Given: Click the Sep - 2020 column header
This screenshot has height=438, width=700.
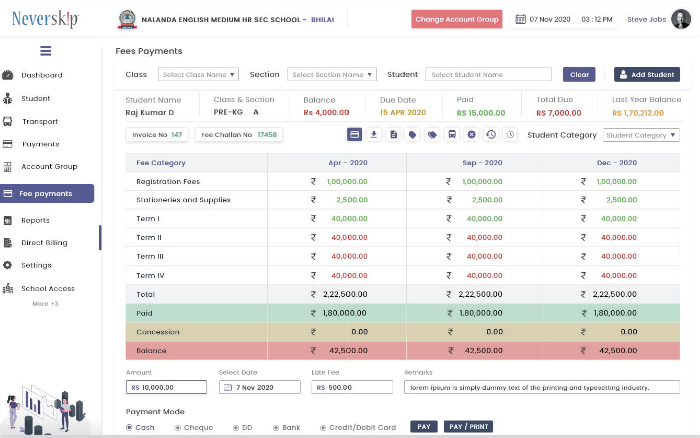Looking at the screenshot, I should 482,163.
